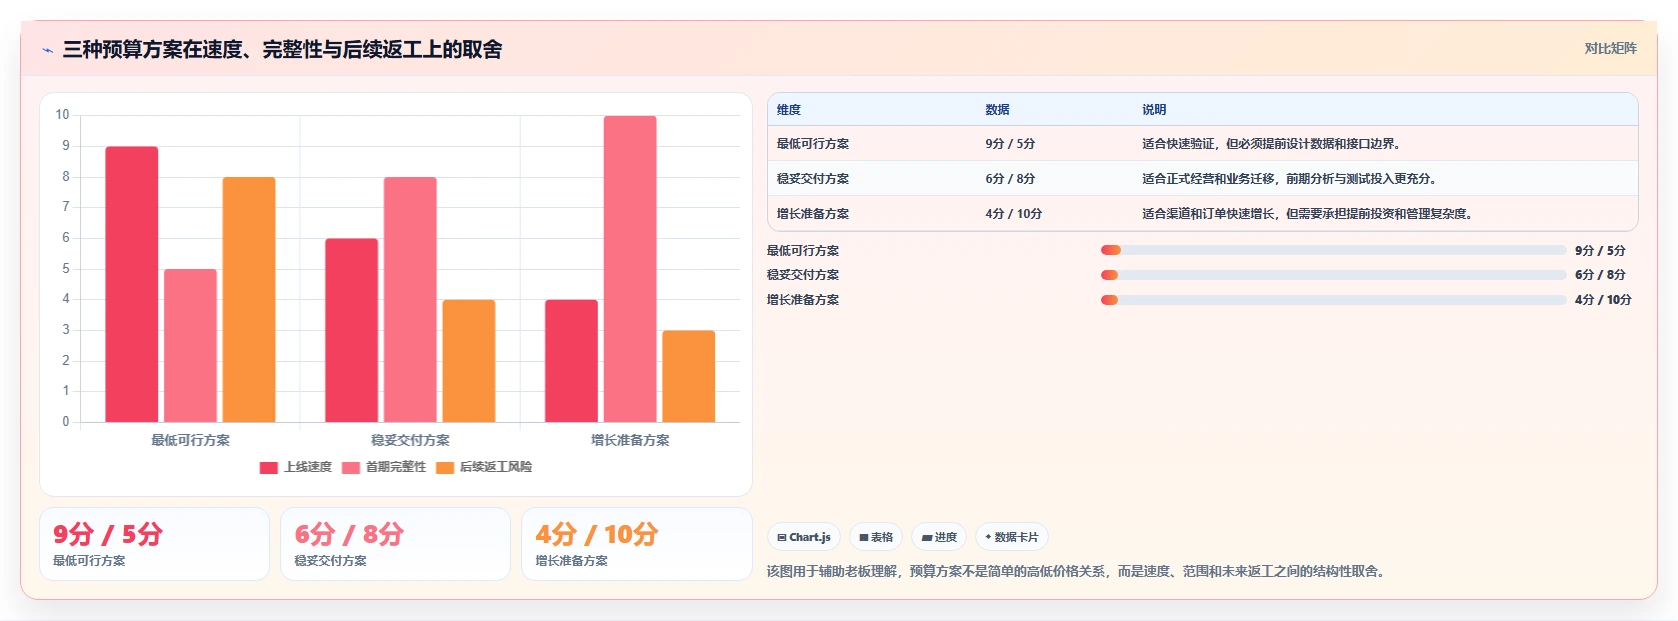Click the 后续返工风险 bar for 最低可行方案
This screenshot has width=1678, height=621.
[x=249, y=300]
